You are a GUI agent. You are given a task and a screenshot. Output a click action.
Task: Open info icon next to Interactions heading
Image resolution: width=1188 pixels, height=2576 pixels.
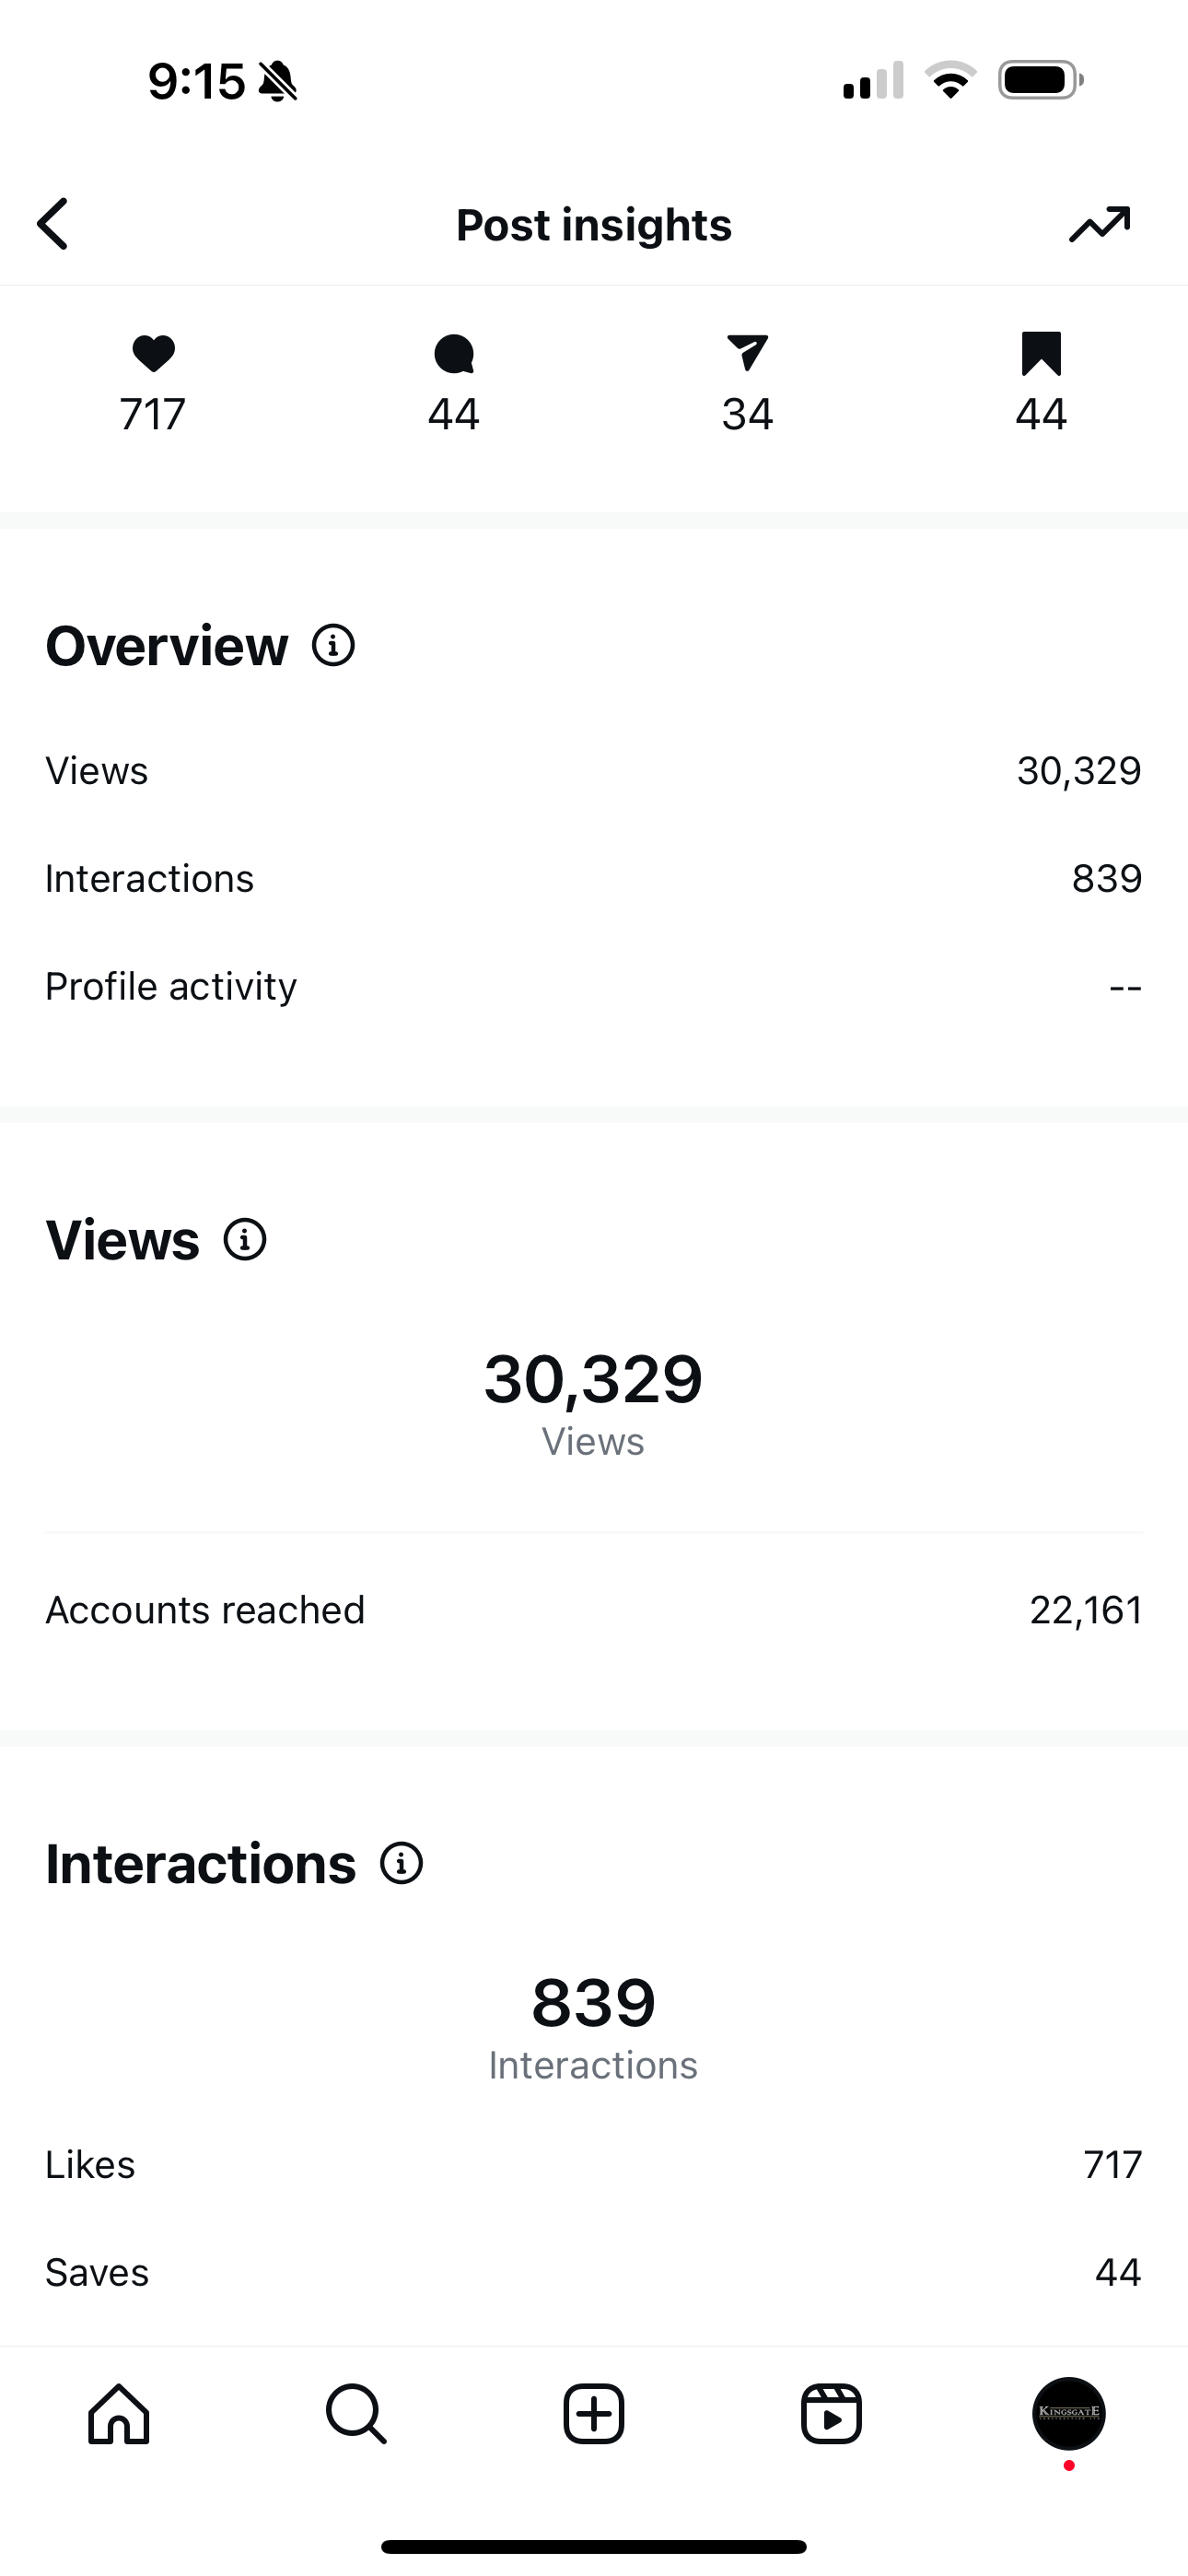[x=402, y=1864]
